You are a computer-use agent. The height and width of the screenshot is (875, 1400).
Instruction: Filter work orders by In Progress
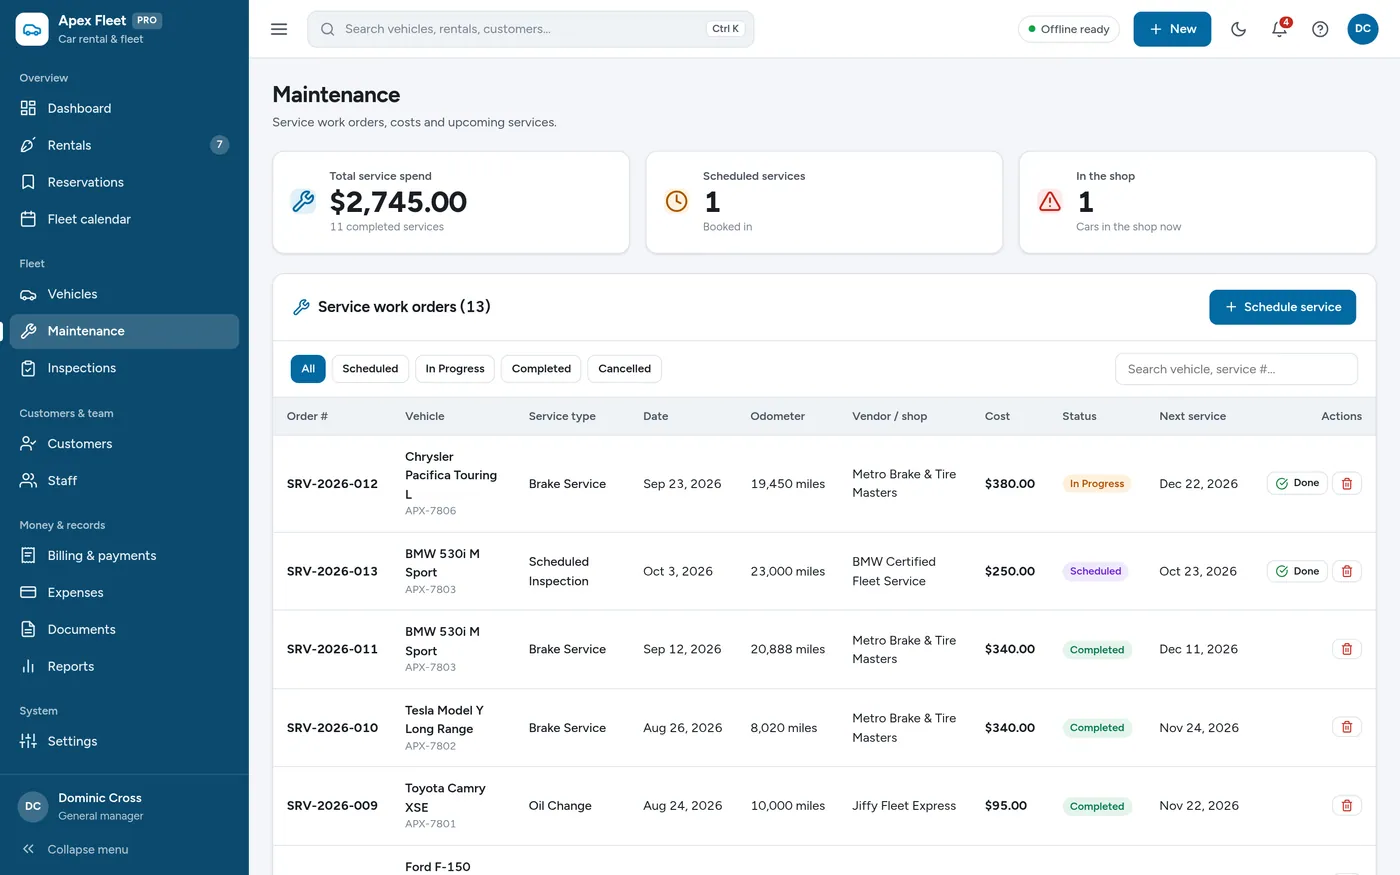click(x=455, y=369)
